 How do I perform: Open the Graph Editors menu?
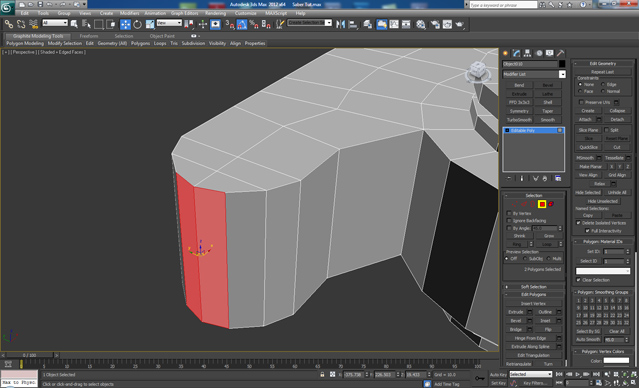pyautogui.click(x=184, y=13)
